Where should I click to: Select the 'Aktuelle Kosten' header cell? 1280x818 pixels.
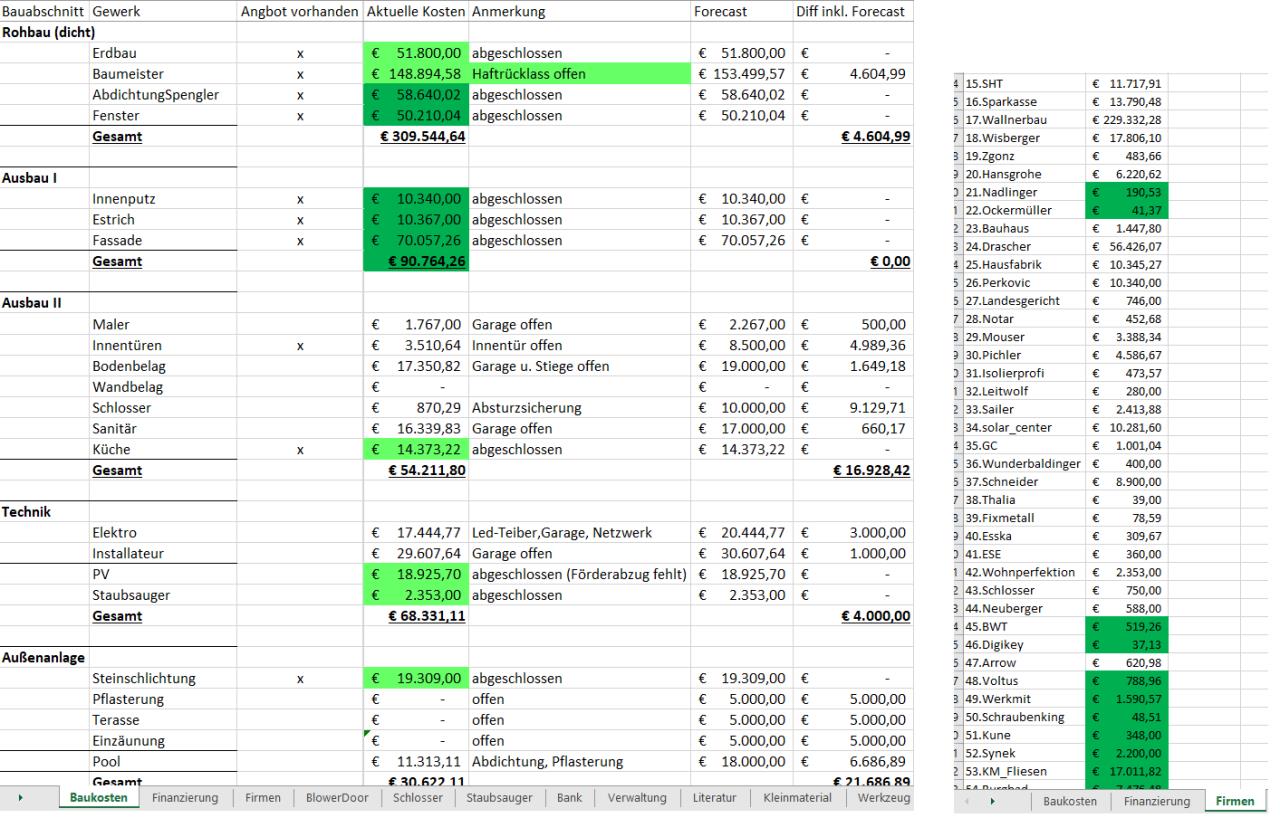pos(415,11)
